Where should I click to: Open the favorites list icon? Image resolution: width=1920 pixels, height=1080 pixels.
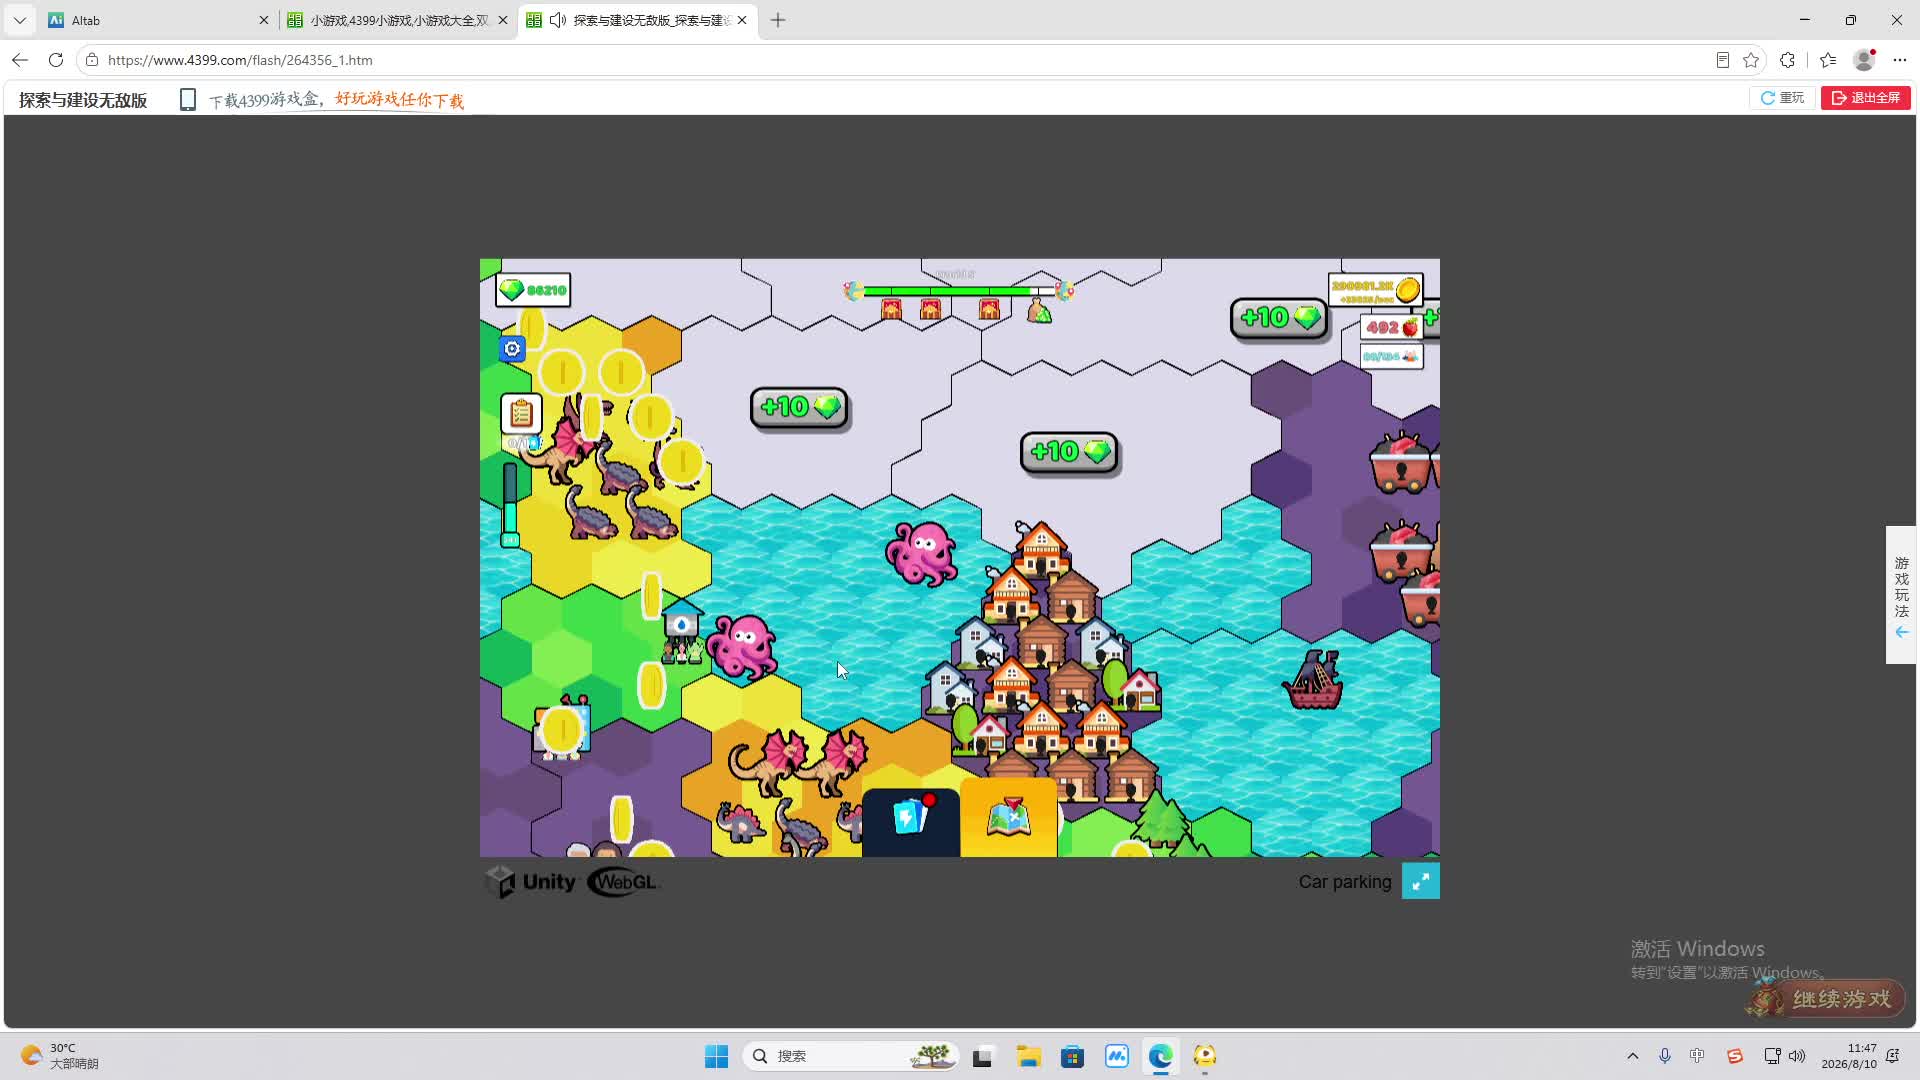click(x=1828, y=60)
